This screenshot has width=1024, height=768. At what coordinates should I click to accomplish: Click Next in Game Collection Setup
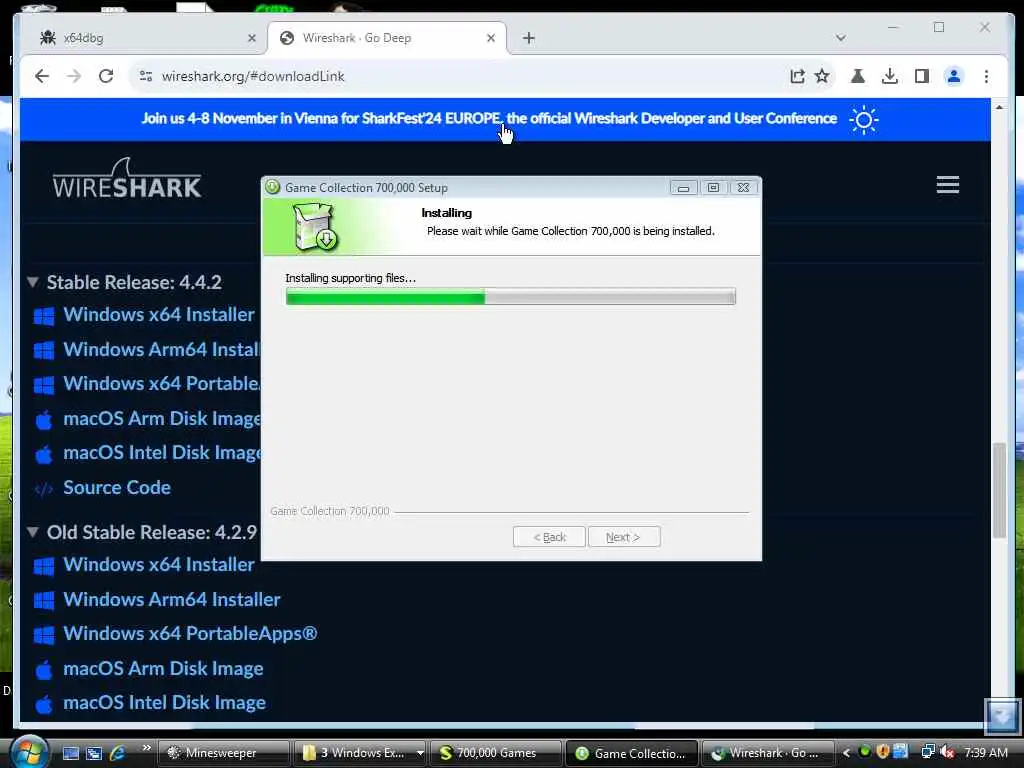tap(624, 537)
